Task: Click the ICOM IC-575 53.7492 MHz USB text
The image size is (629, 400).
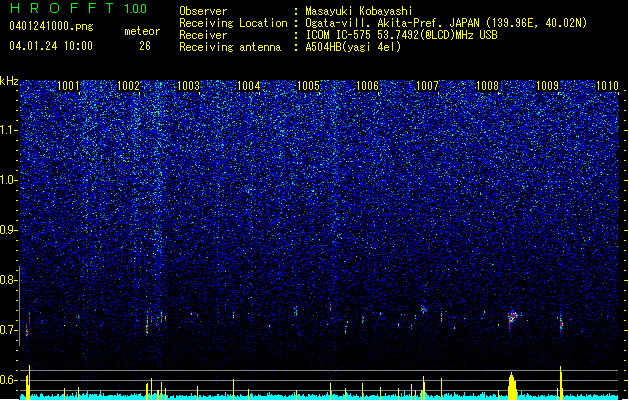Action: pos(401,35)
